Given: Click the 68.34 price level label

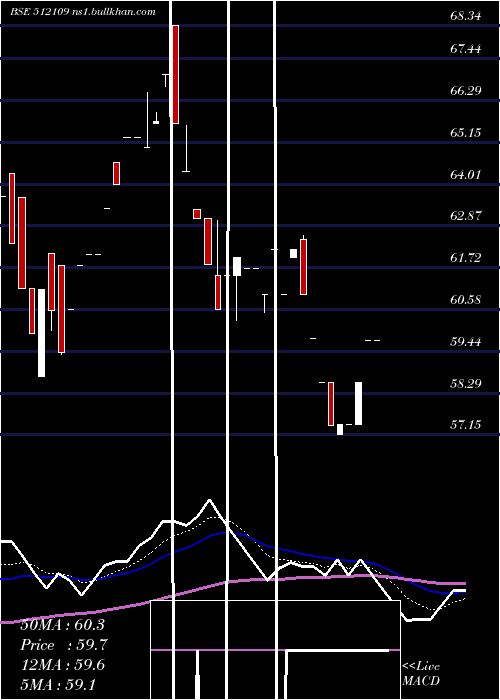Looking at the screenshot, I should [466, 17].
